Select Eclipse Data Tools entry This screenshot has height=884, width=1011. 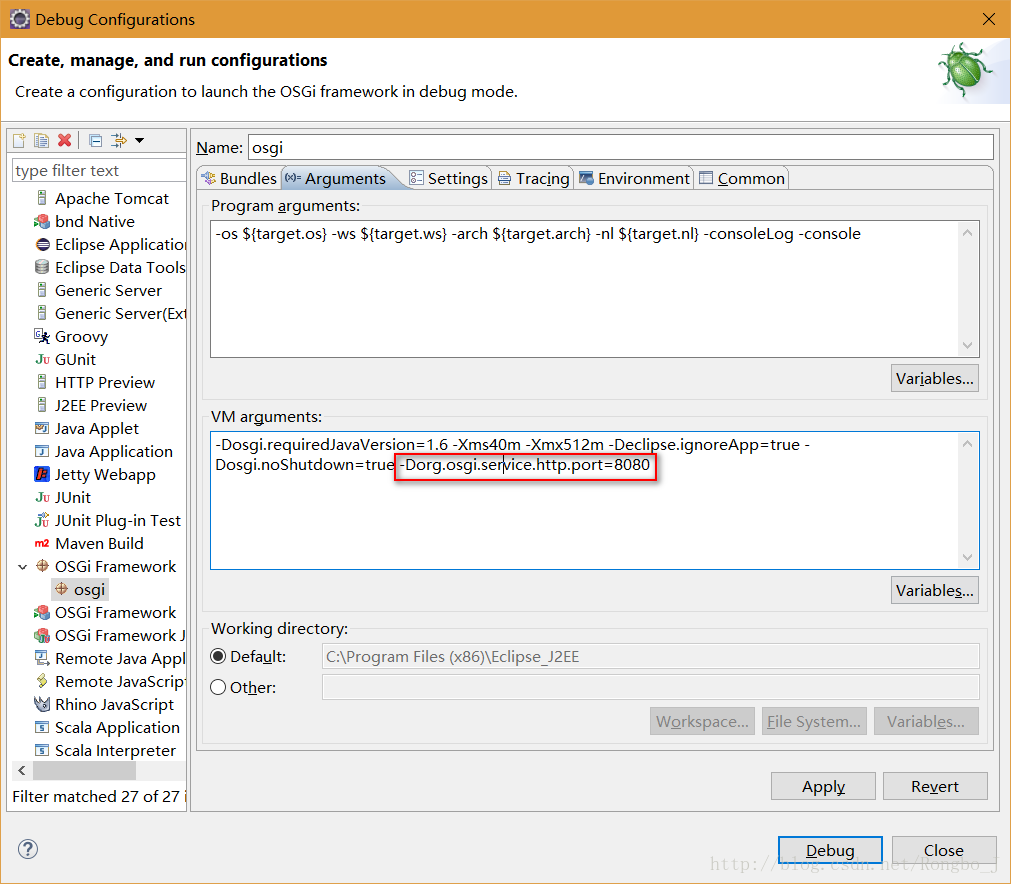(x=120, y=268)
